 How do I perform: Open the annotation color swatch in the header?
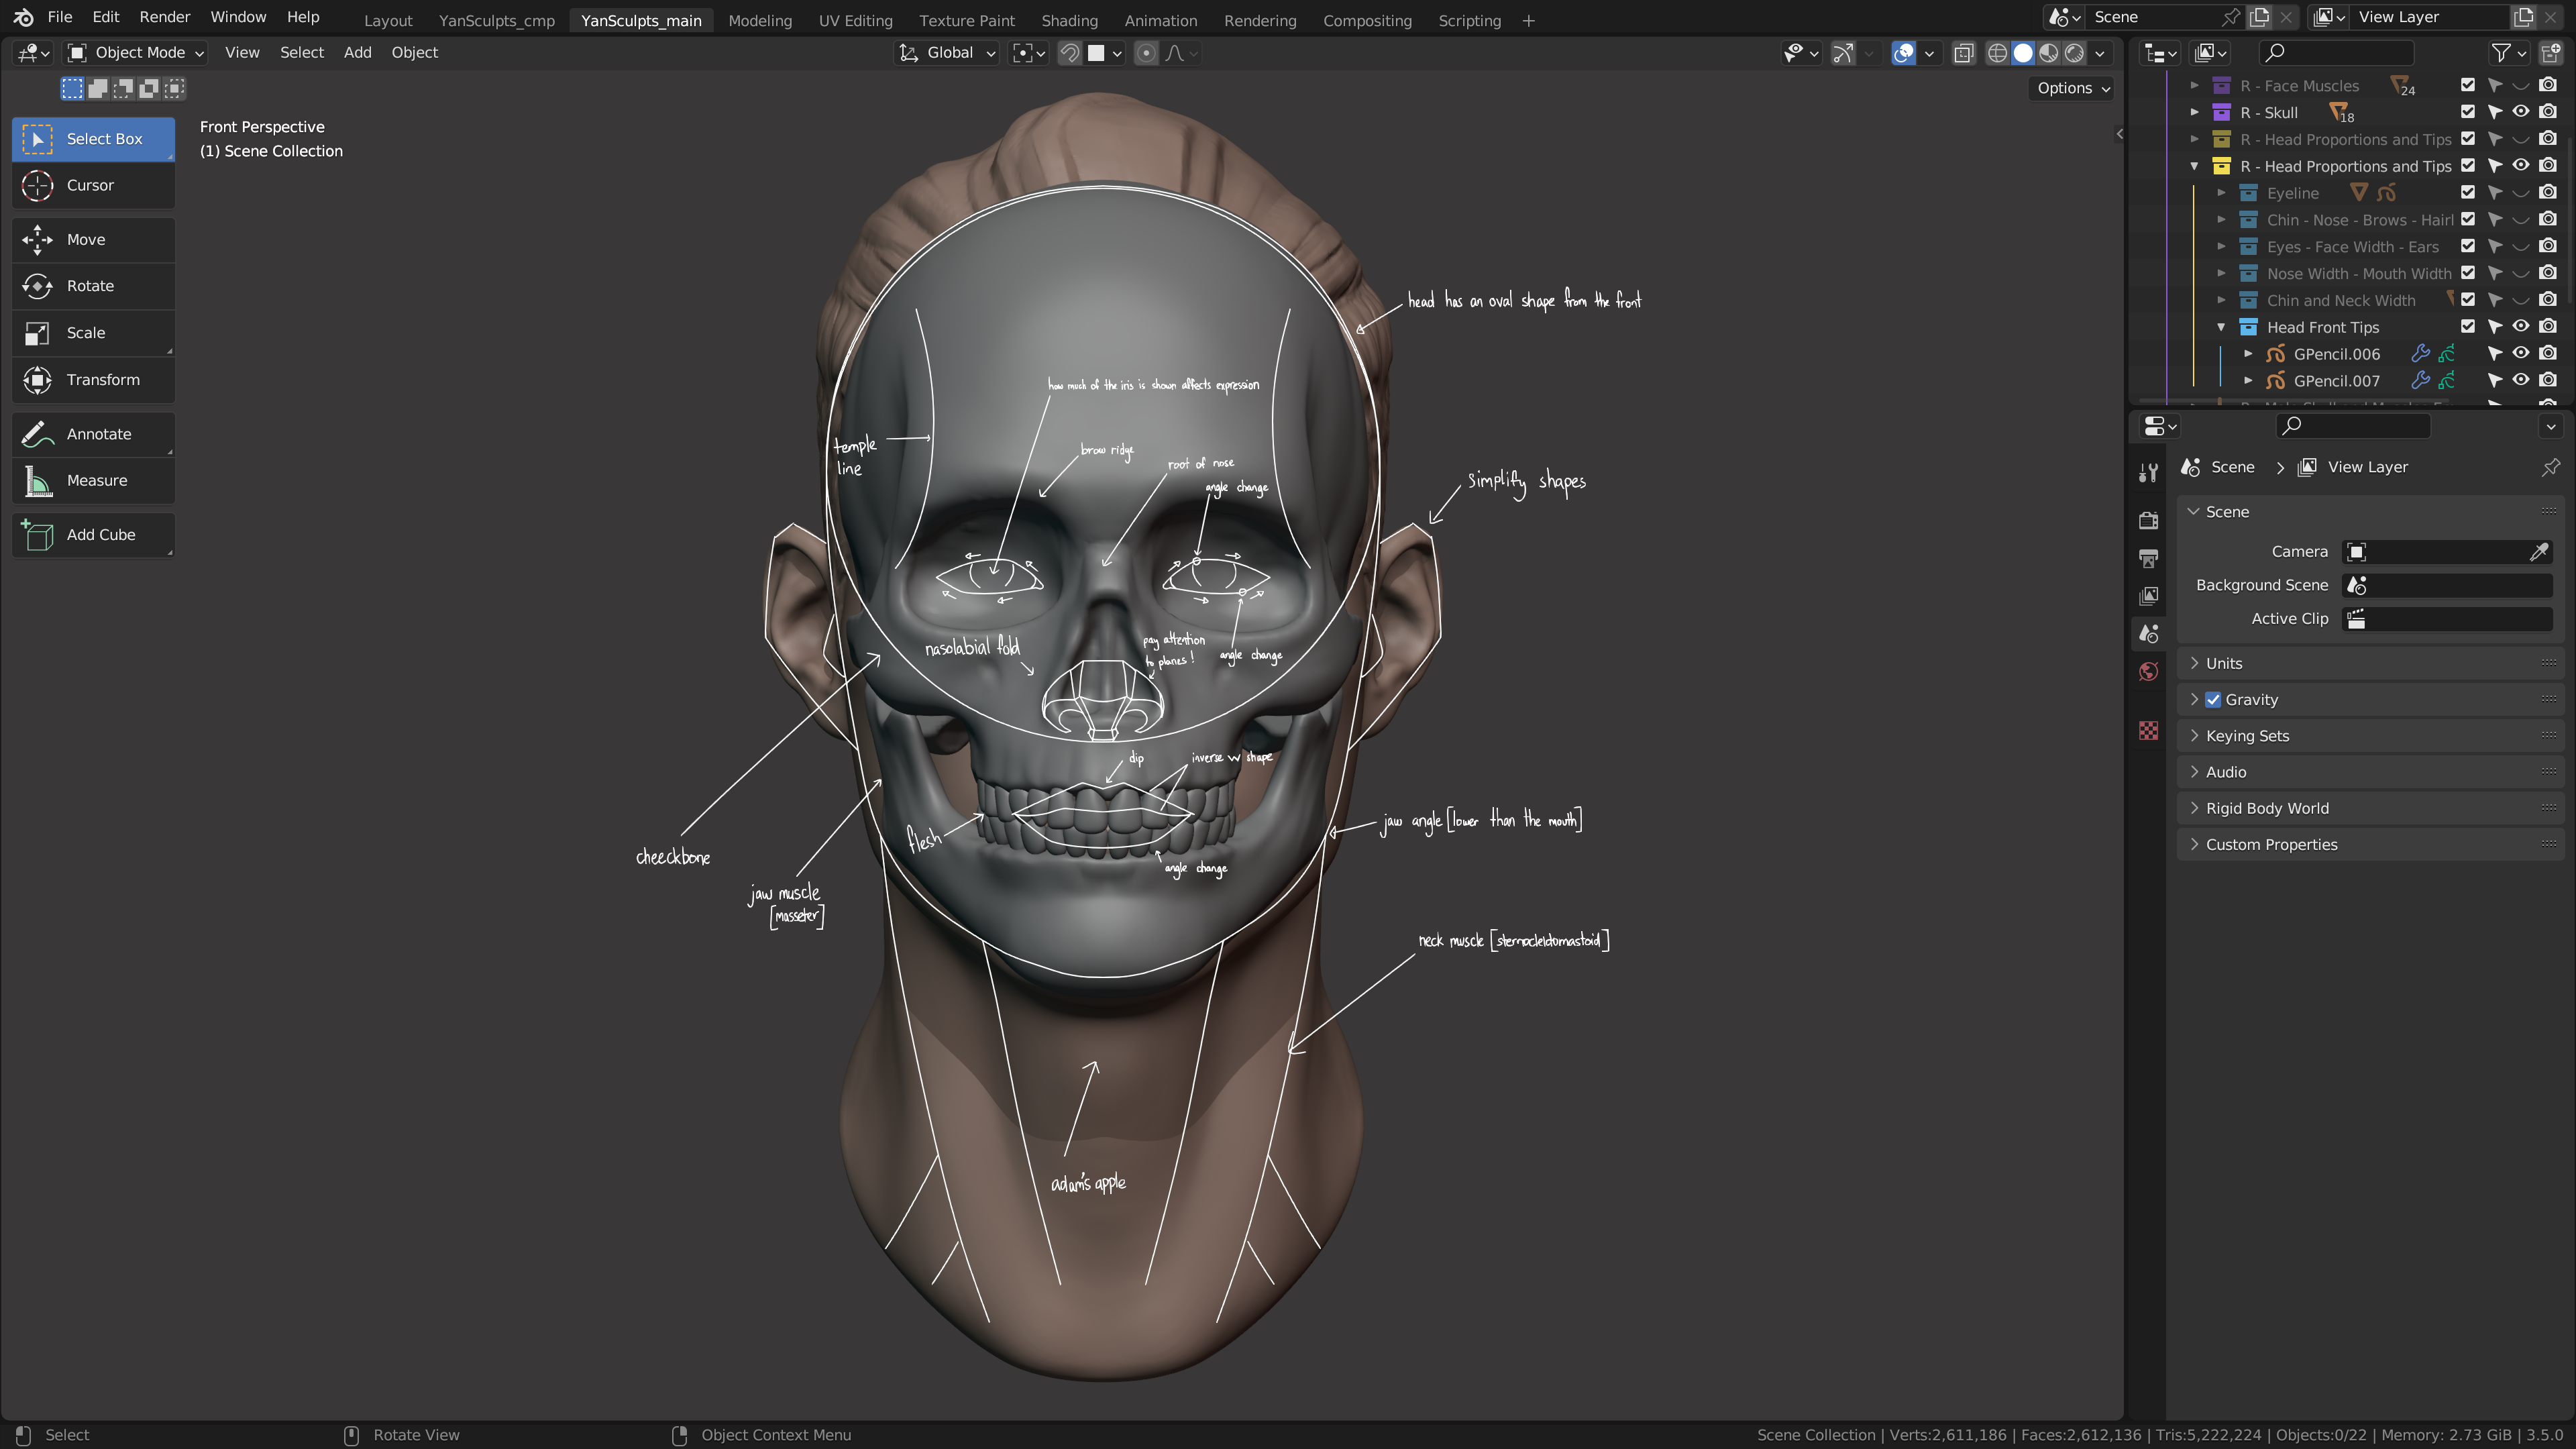point(1097,53)
